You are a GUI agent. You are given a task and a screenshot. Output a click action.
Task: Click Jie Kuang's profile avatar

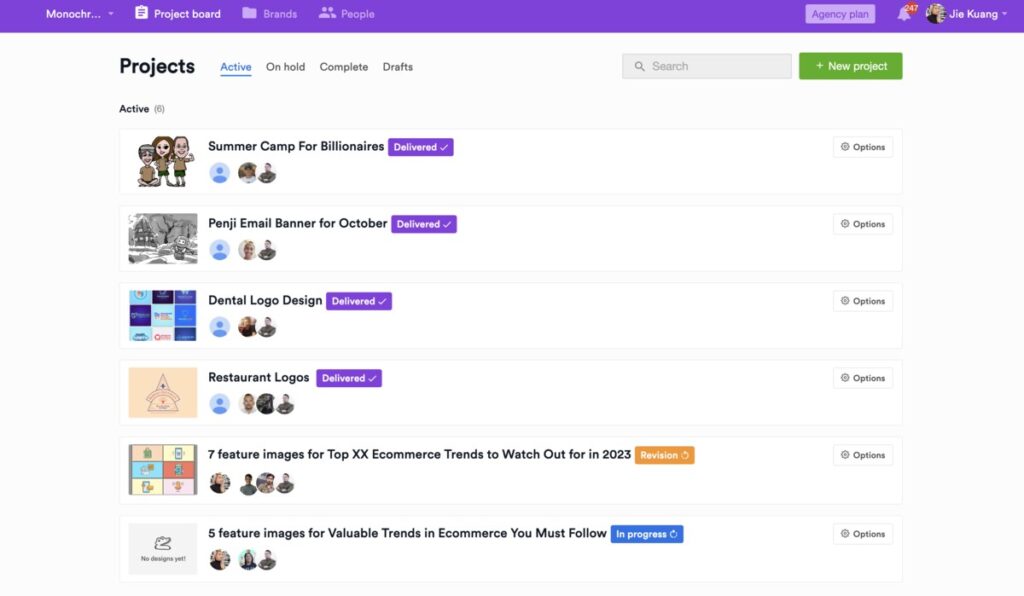pyautogui.click(x=935, y=14)
